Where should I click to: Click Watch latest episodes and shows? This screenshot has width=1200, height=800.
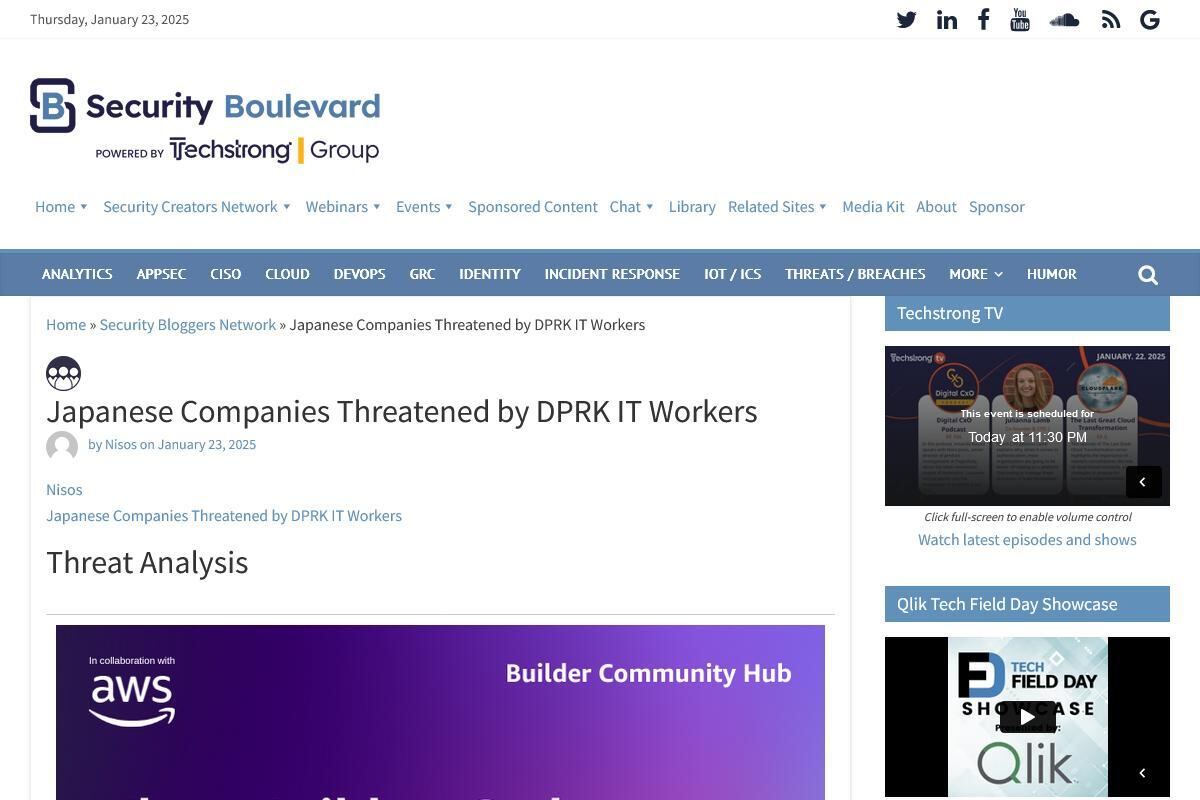pyautogui.click(x=1027, y=540)
